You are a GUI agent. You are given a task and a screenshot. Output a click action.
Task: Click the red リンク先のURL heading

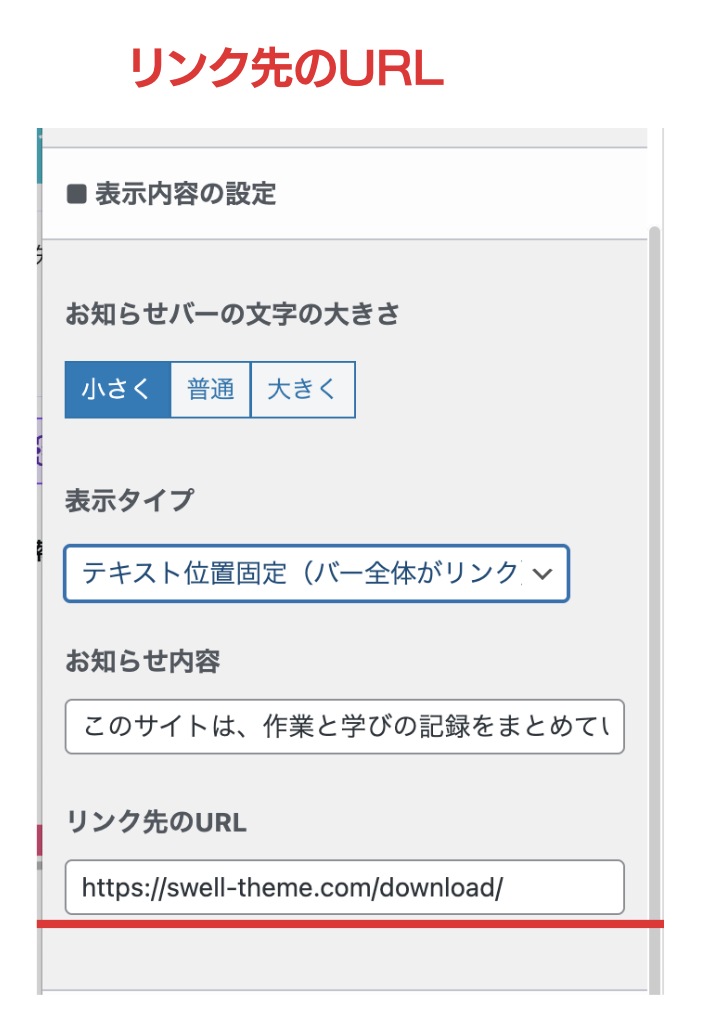pyautogui.click(x=286, y=70)
